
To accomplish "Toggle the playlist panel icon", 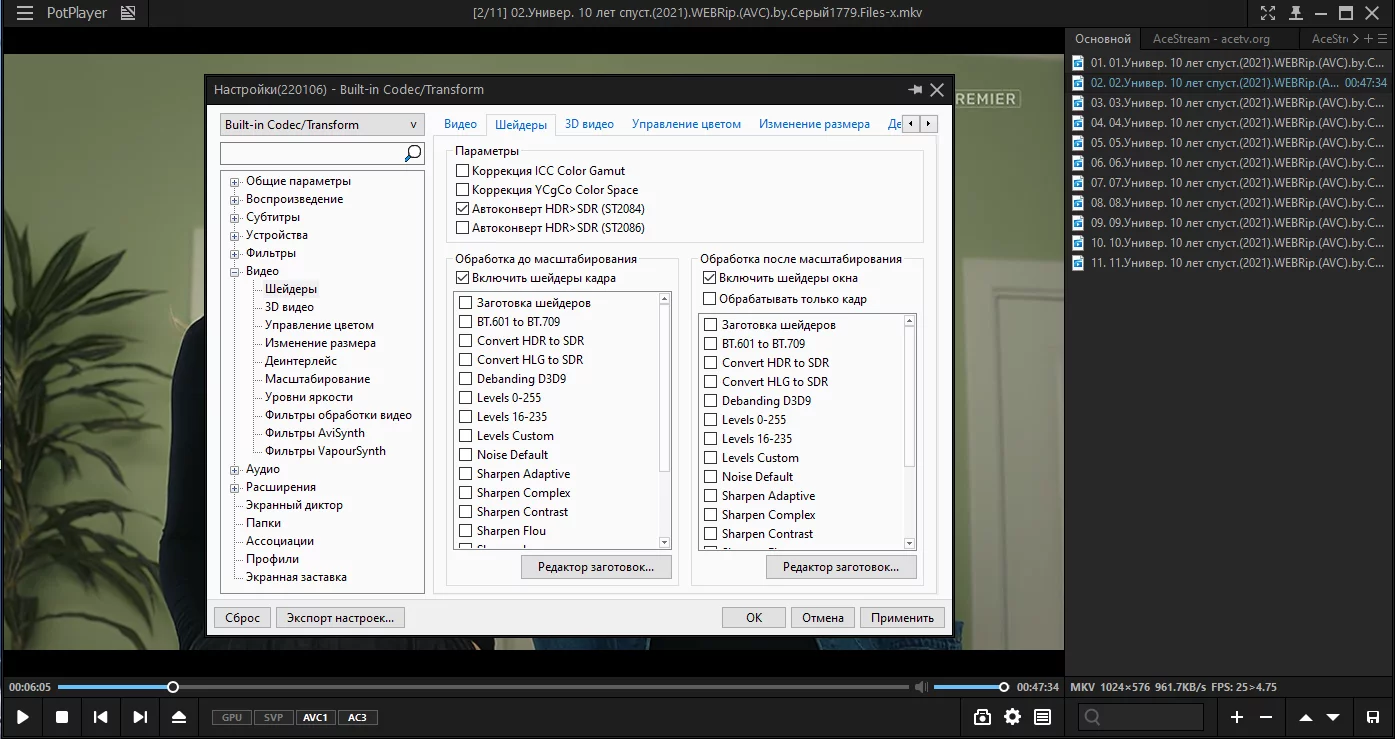I will coord(1043,717).
